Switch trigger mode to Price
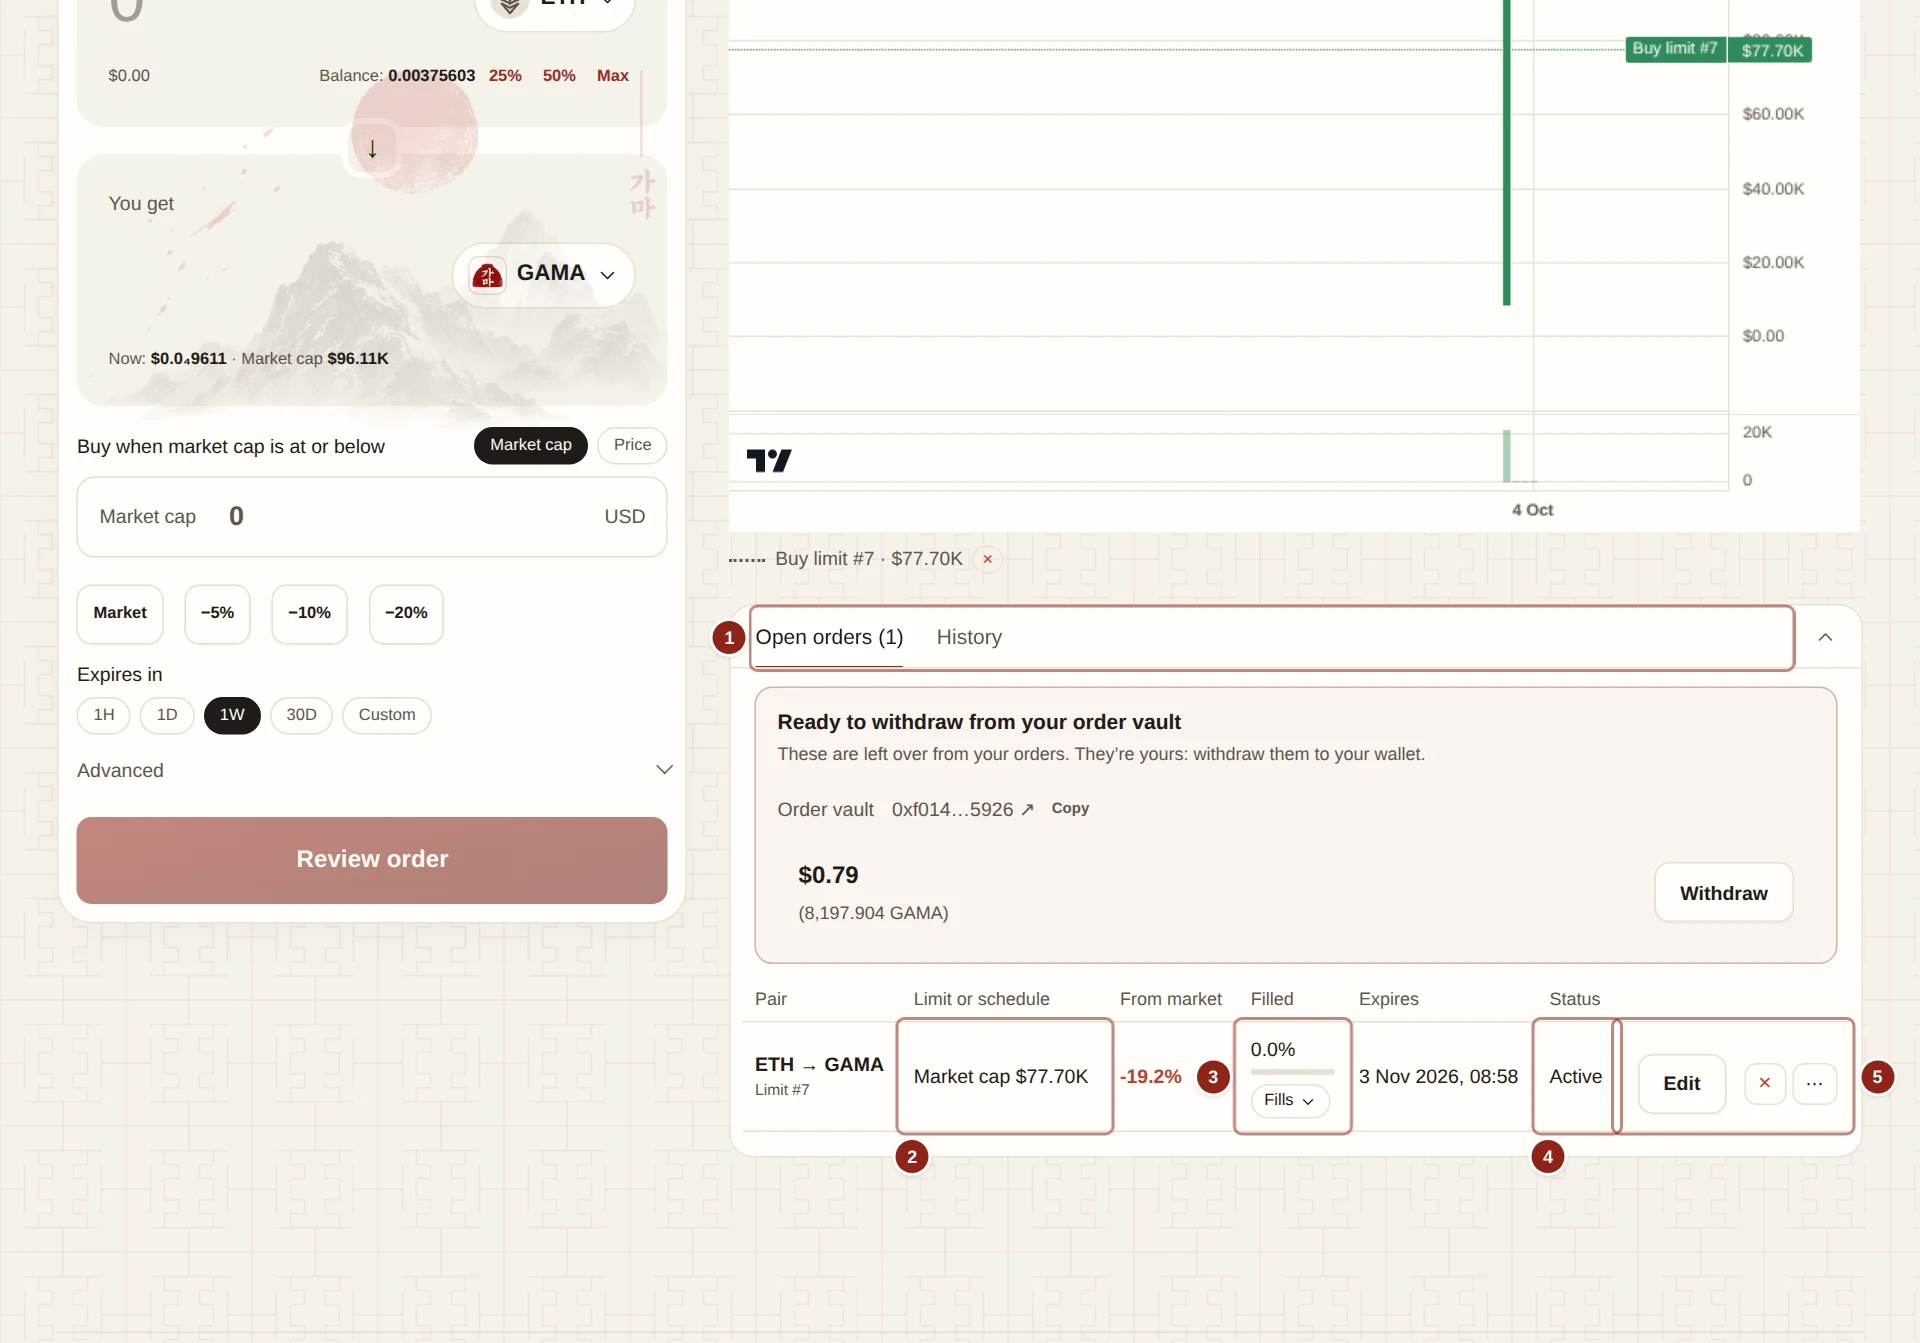 (632, 445)
